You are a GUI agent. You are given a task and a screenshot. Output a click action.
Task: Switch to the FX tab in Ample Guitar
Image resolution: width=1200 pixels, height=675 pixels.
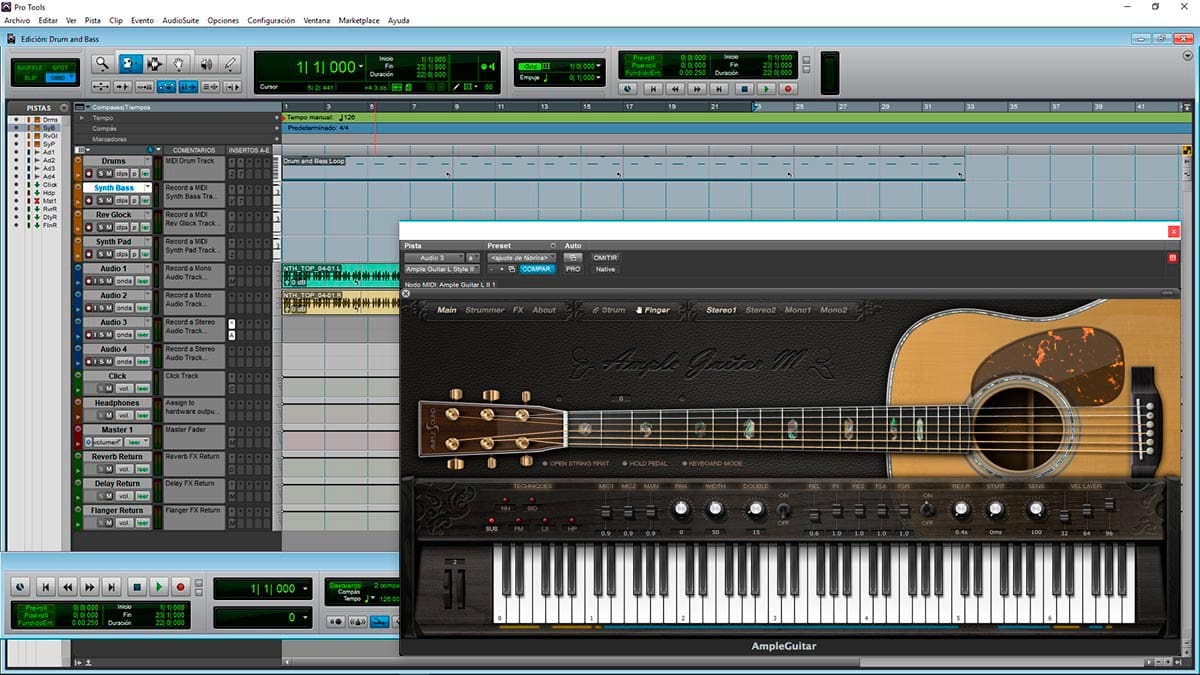pyautogui.click(x=518, y=310)
